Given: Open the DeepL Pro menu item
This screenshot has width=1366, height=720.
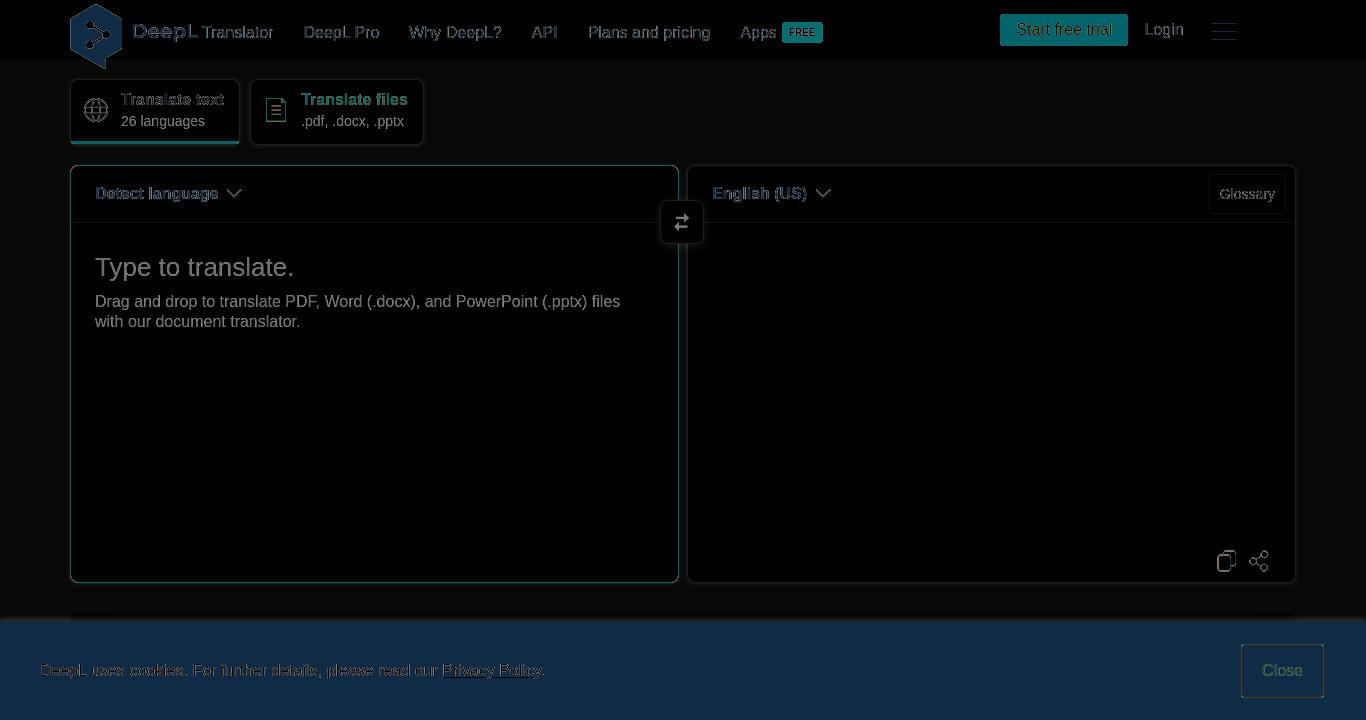Looking at the screenshot, I should [x=341, y=32].
